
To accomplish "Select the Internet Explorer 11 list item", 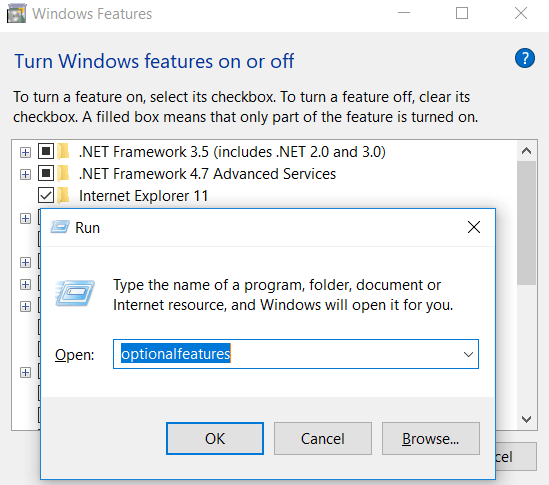I will [x=144, y=196].
